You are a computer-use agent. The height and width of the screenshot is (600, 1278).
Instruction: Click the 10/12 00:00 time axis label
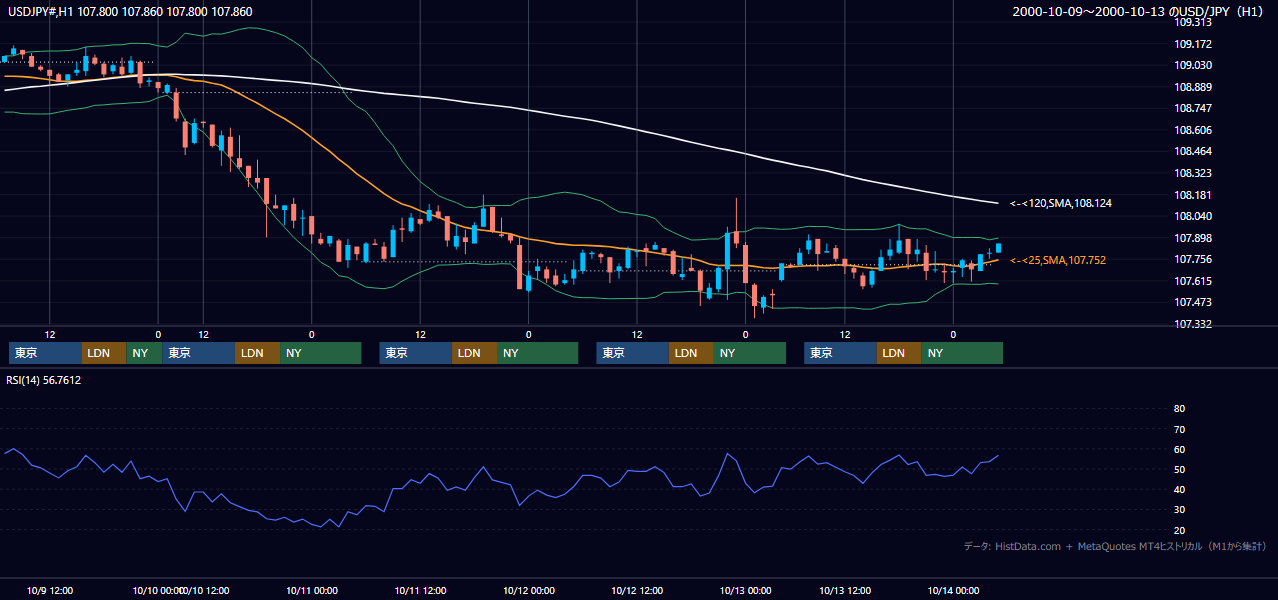point(529,590)
